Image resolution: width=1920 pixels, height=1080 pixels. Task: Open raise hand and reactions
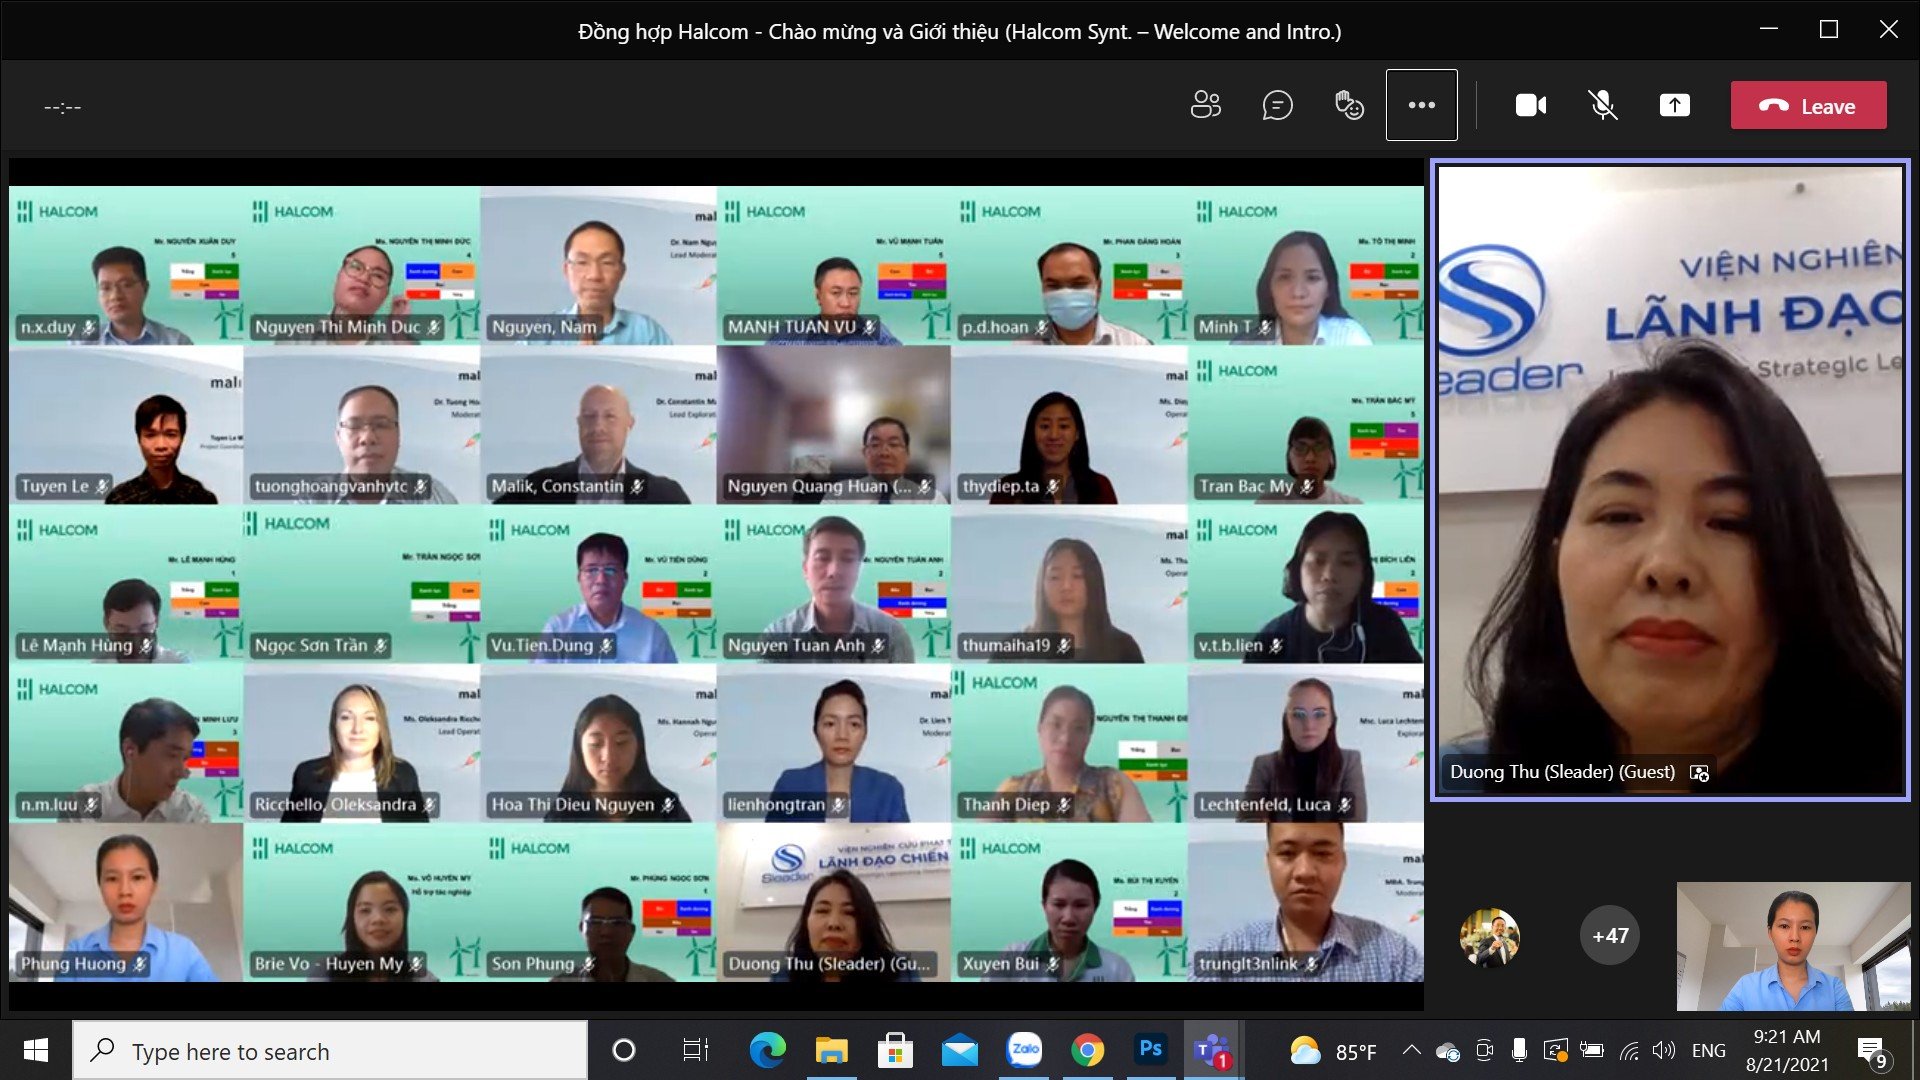[x=1349, y=105]
